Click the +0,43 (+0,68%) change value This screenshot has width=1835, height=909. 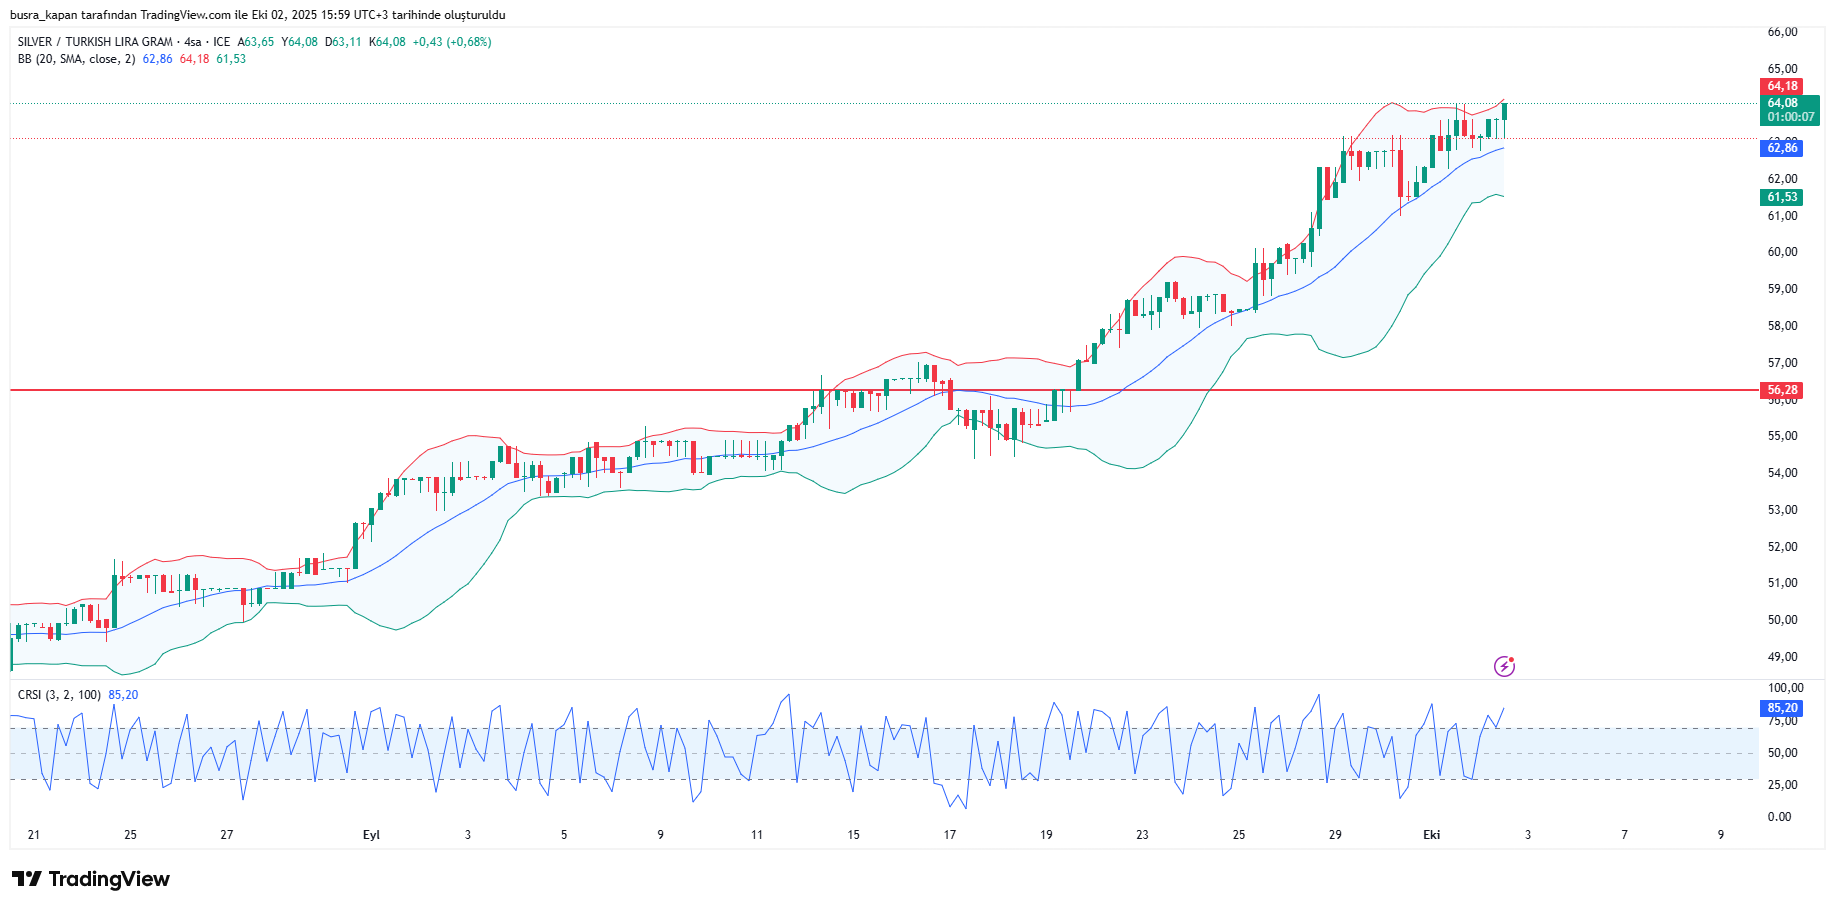(x=451, y=42)
